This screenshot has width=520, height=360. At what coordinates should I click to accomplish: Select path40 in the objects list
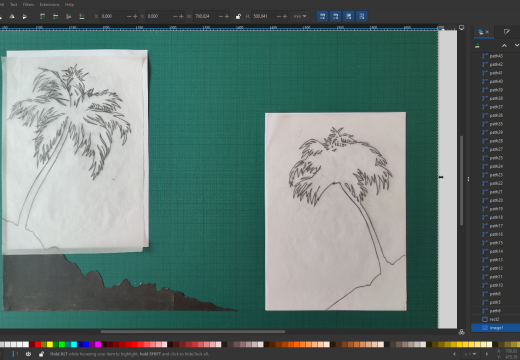click(x=496, y=81)
